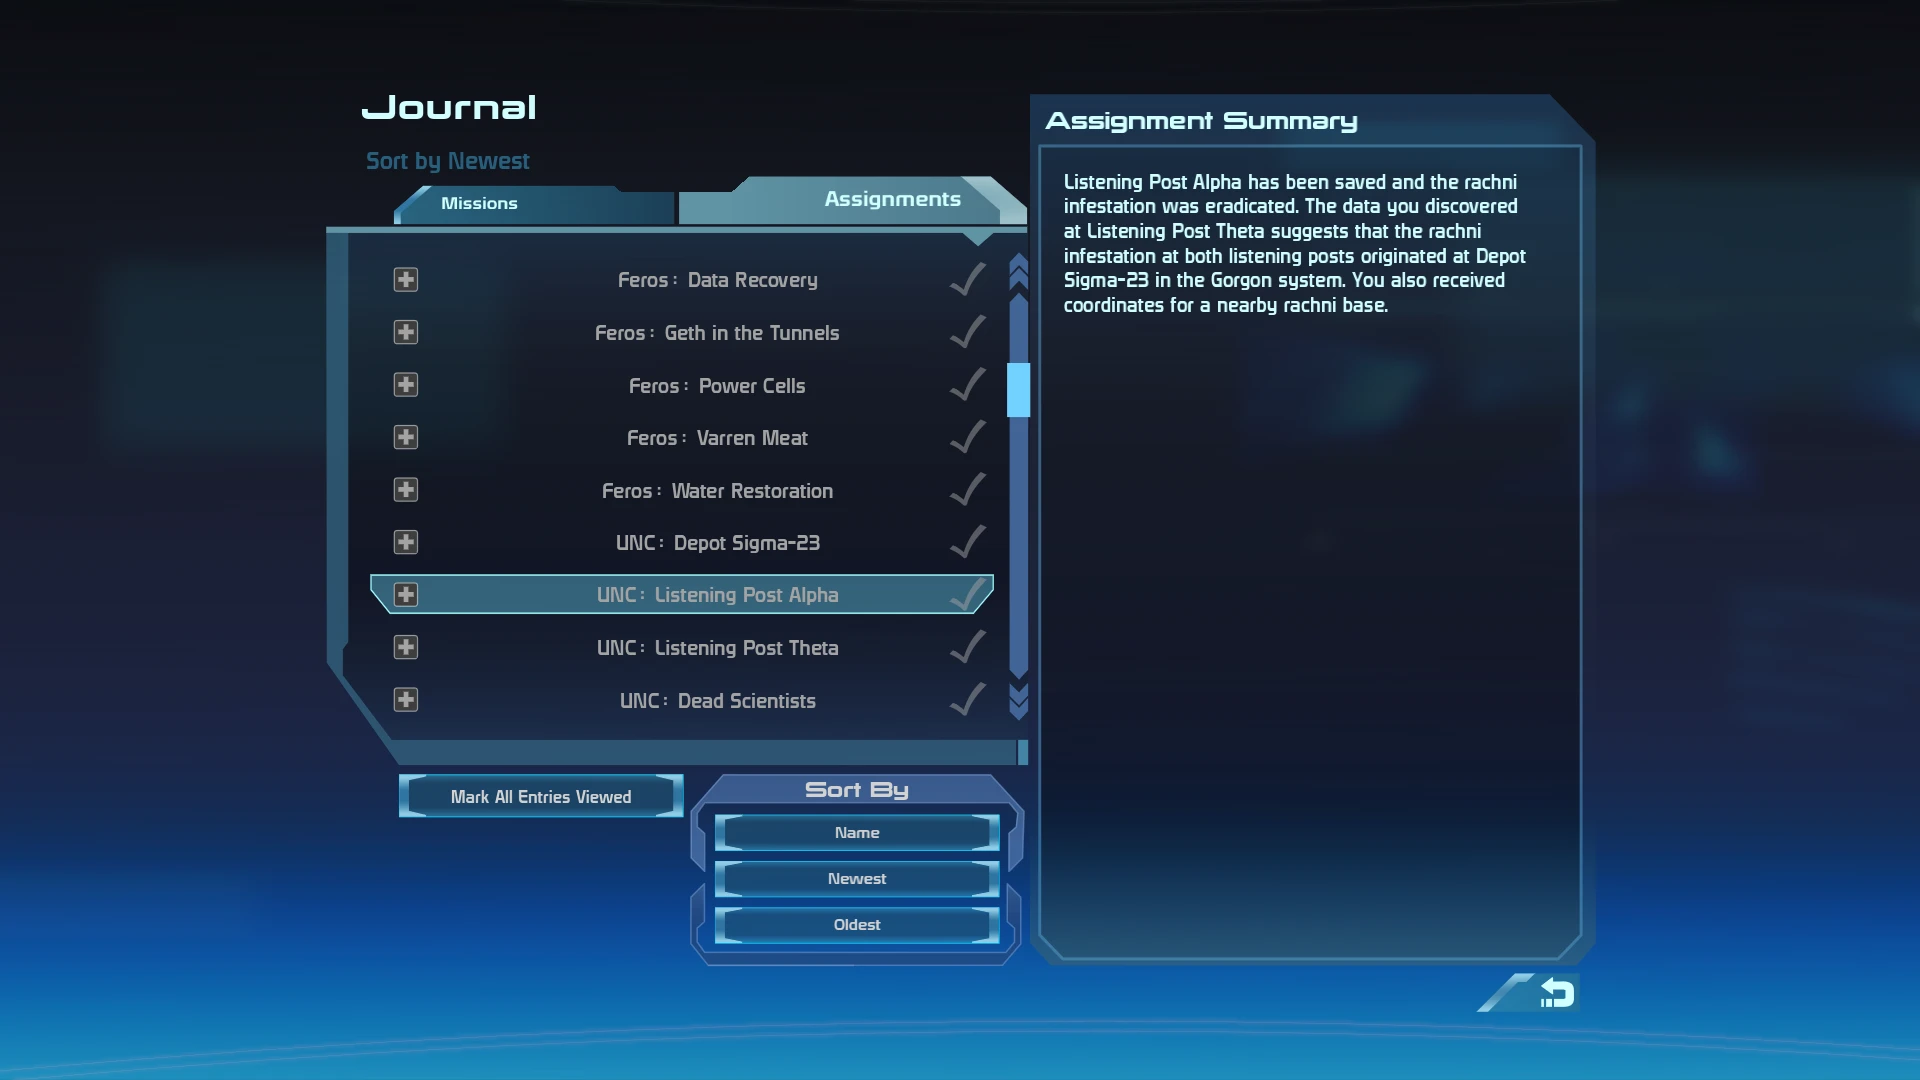Expand the UNC: Listening Post Theta entry
This screenshot has width=1920, height=1080.
405,647
